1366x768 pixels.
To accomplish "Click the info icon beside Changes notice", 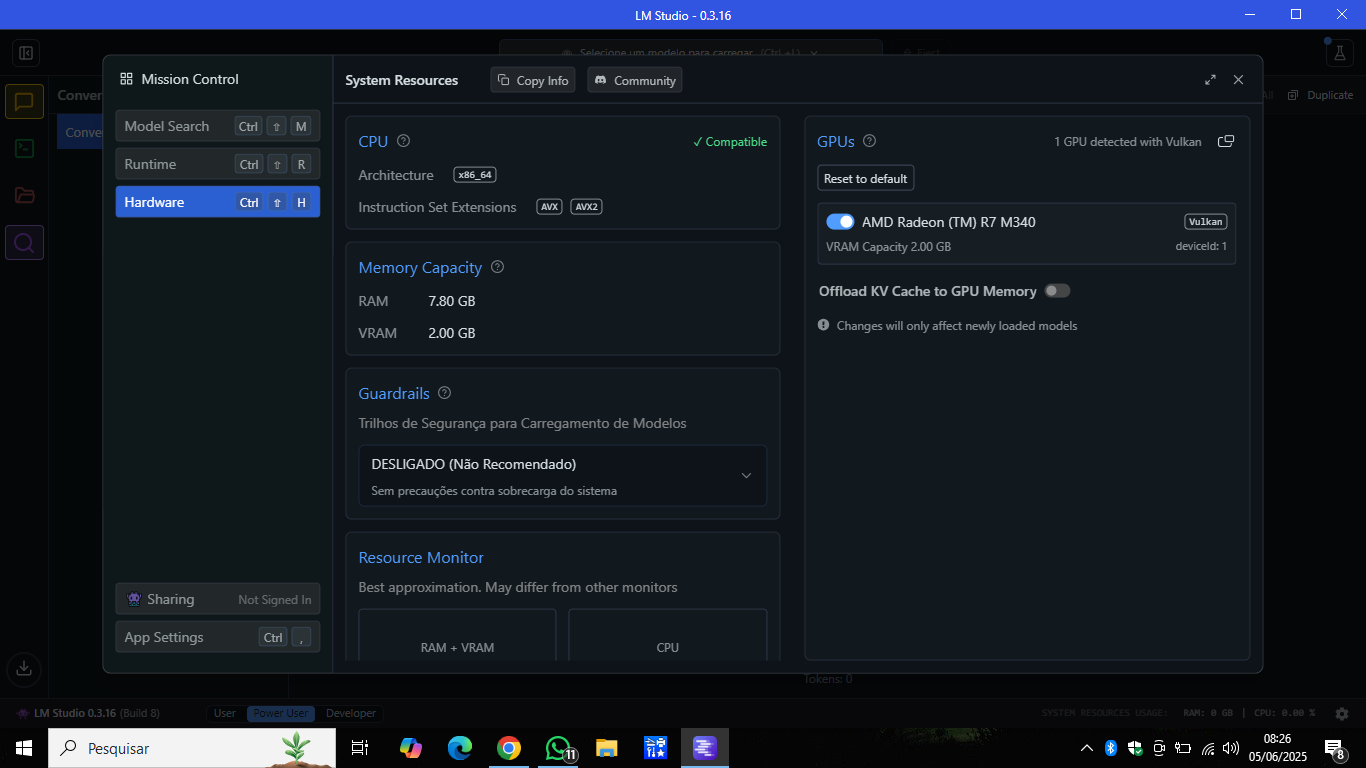I will point(824,325).
